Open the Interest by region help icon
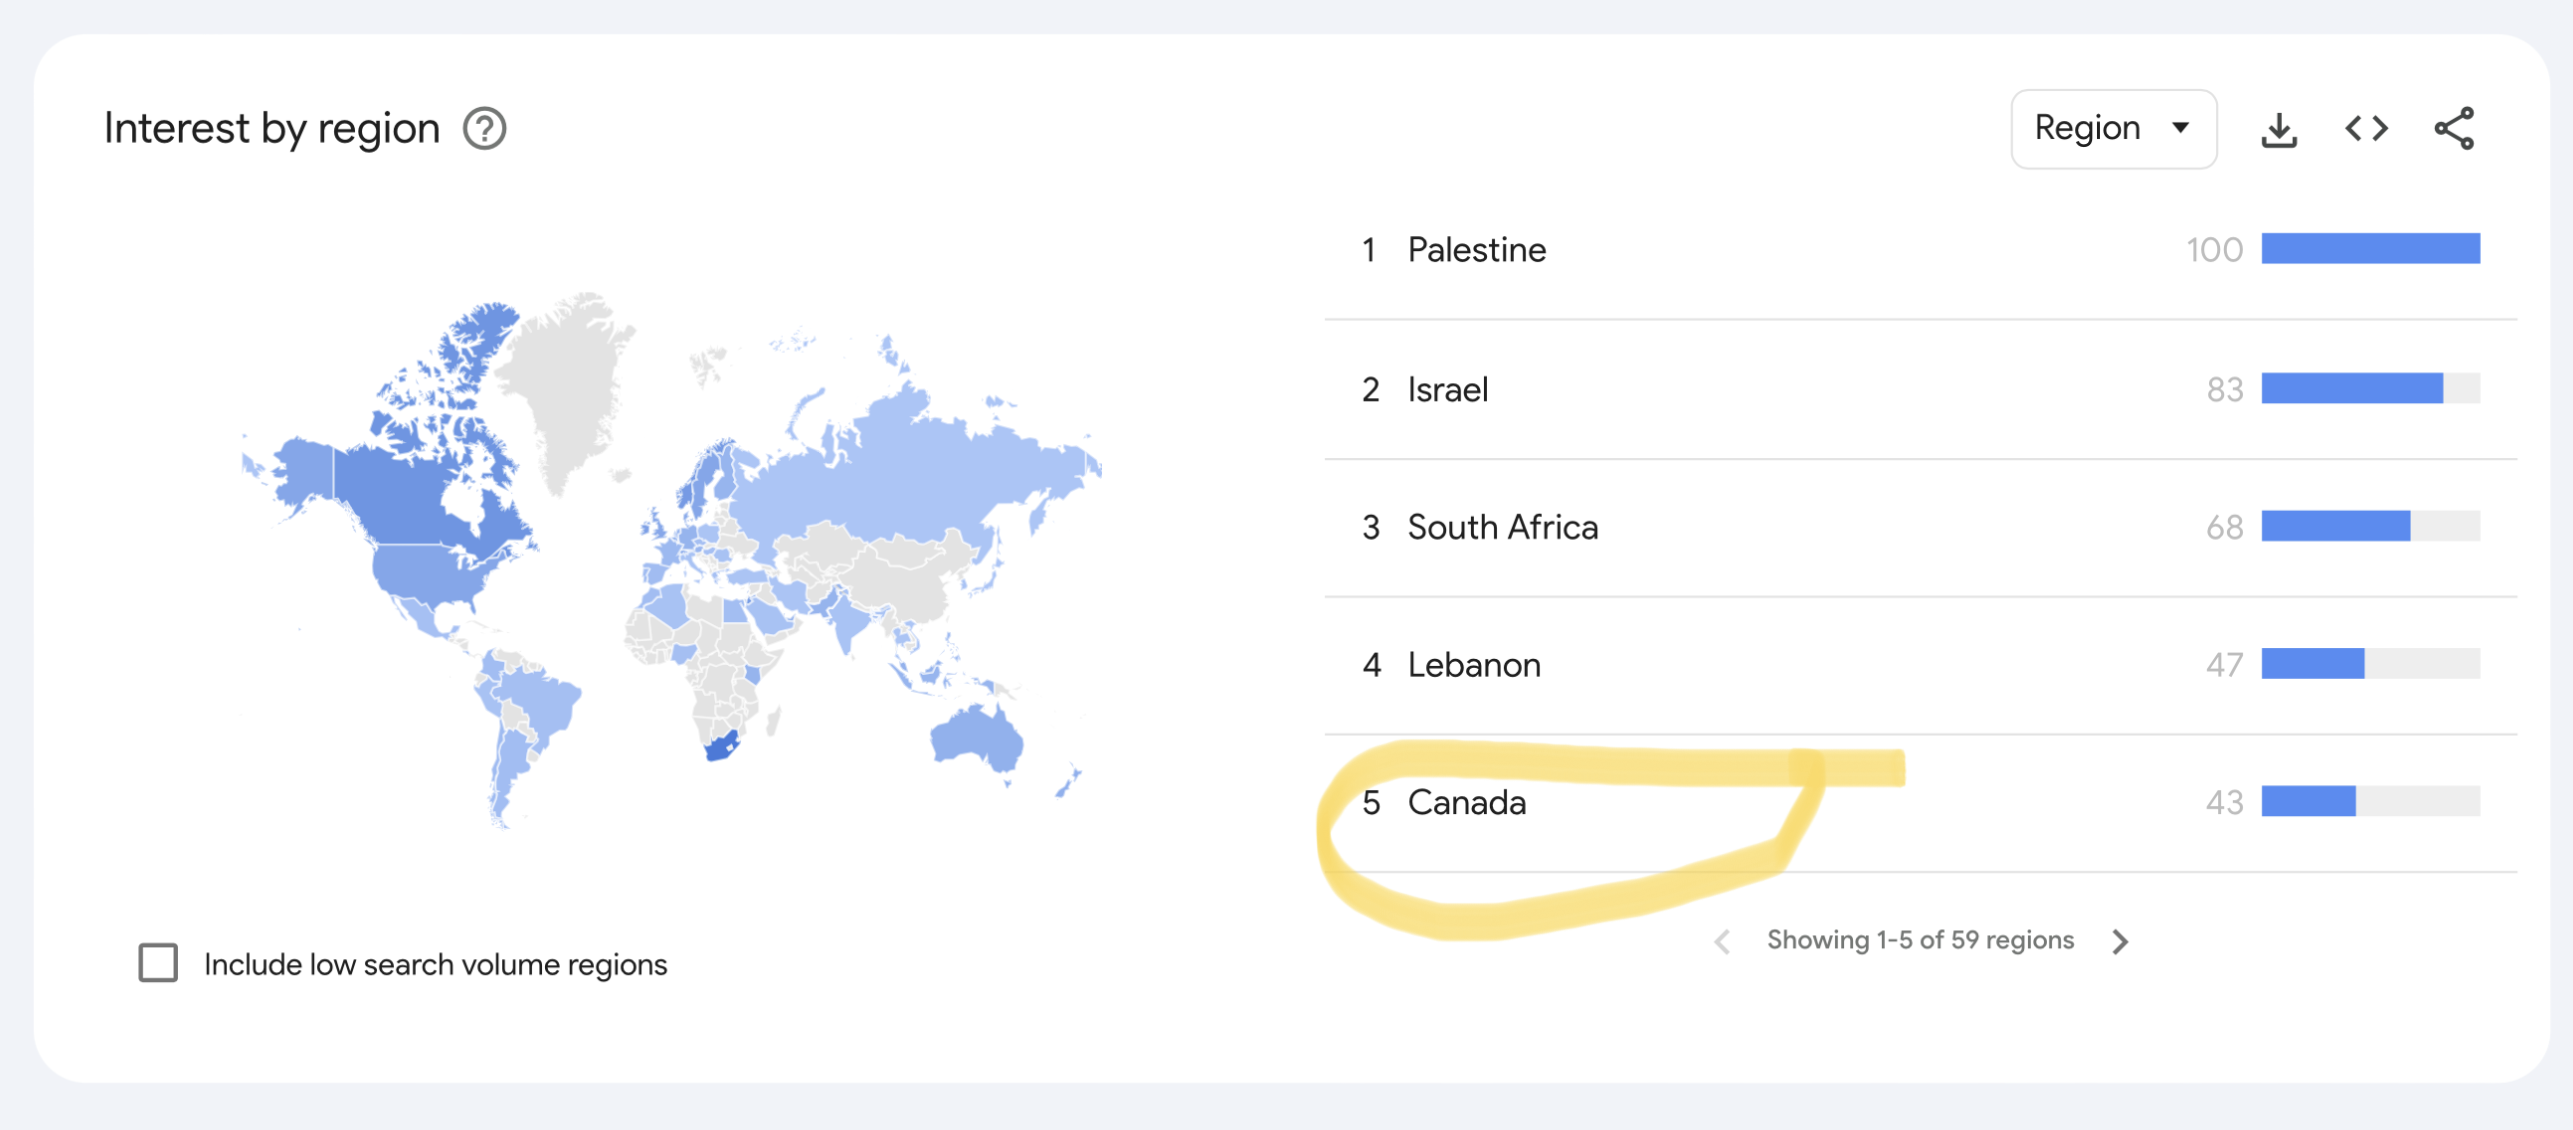The height and width of the screenshot is (1130, 2573). 485,129
